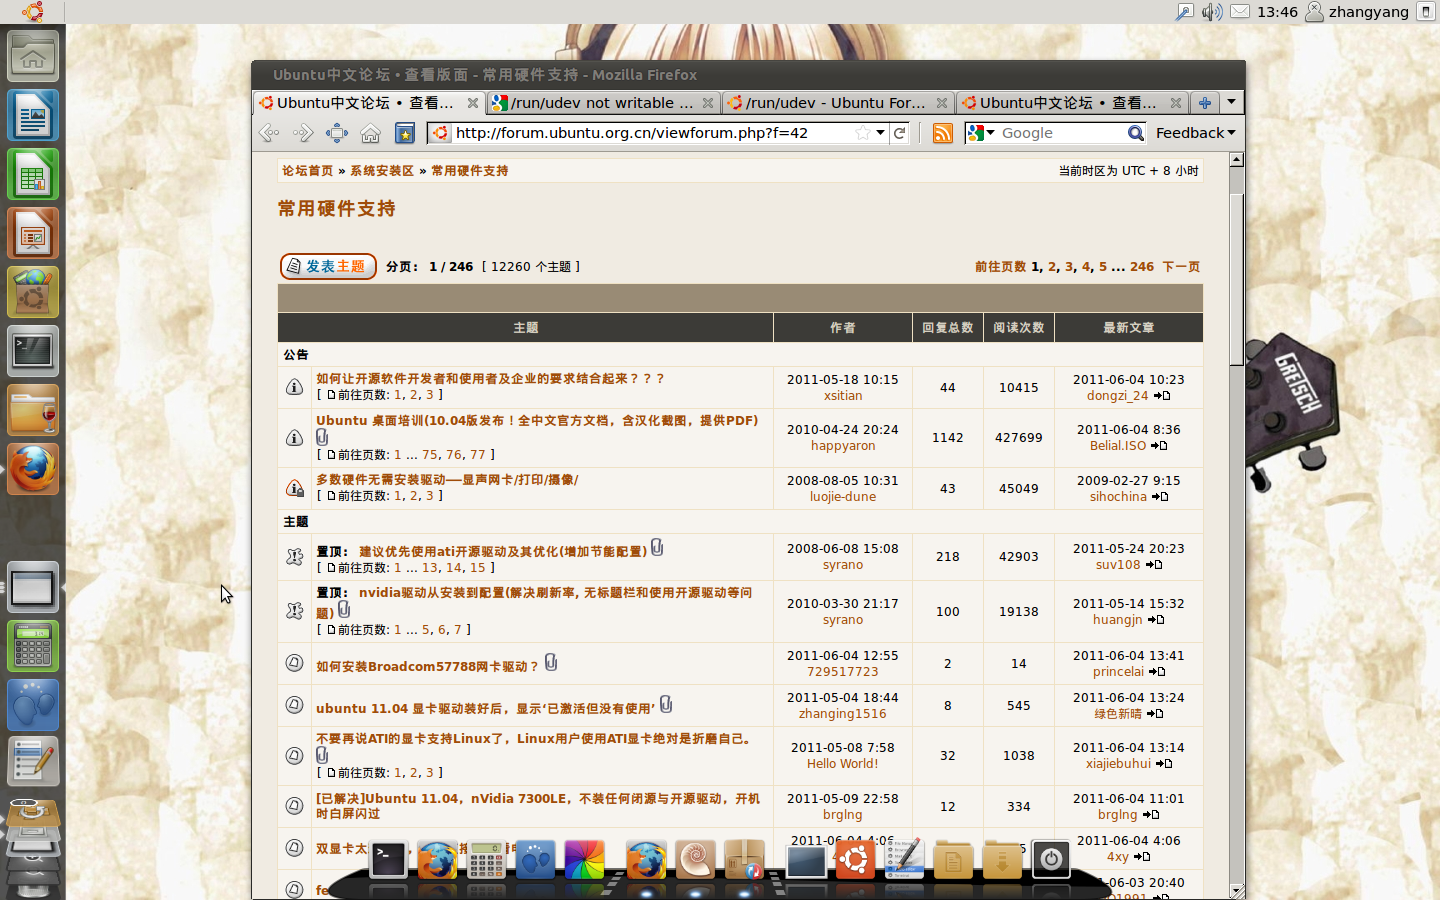
Task: Click the Firefox home button
Action: [x=371, y=133]
